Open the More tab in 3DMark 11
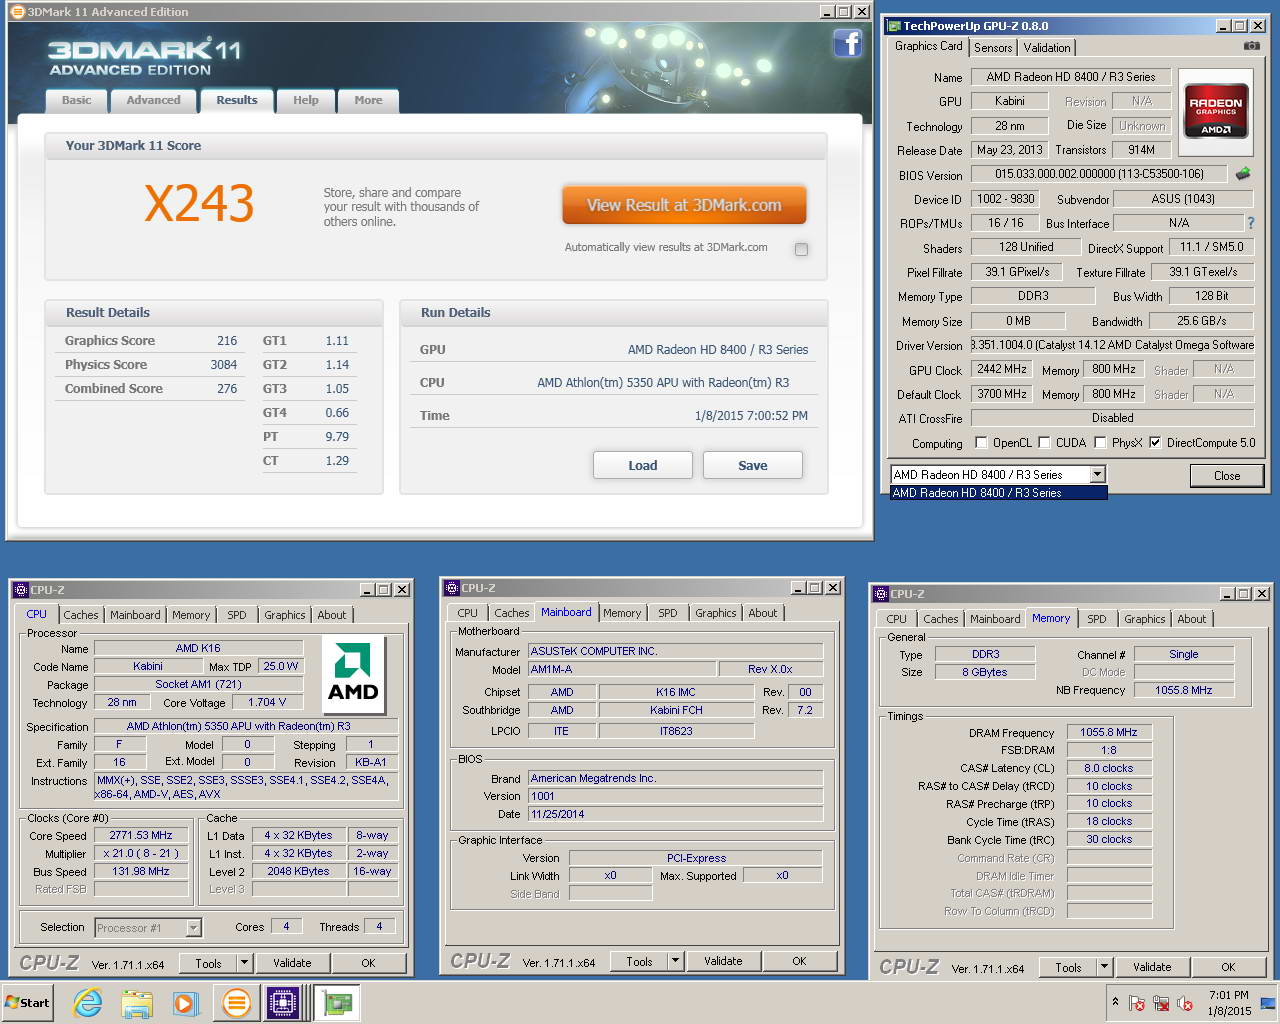The image size is (1280, 1024). pos(368,100)
